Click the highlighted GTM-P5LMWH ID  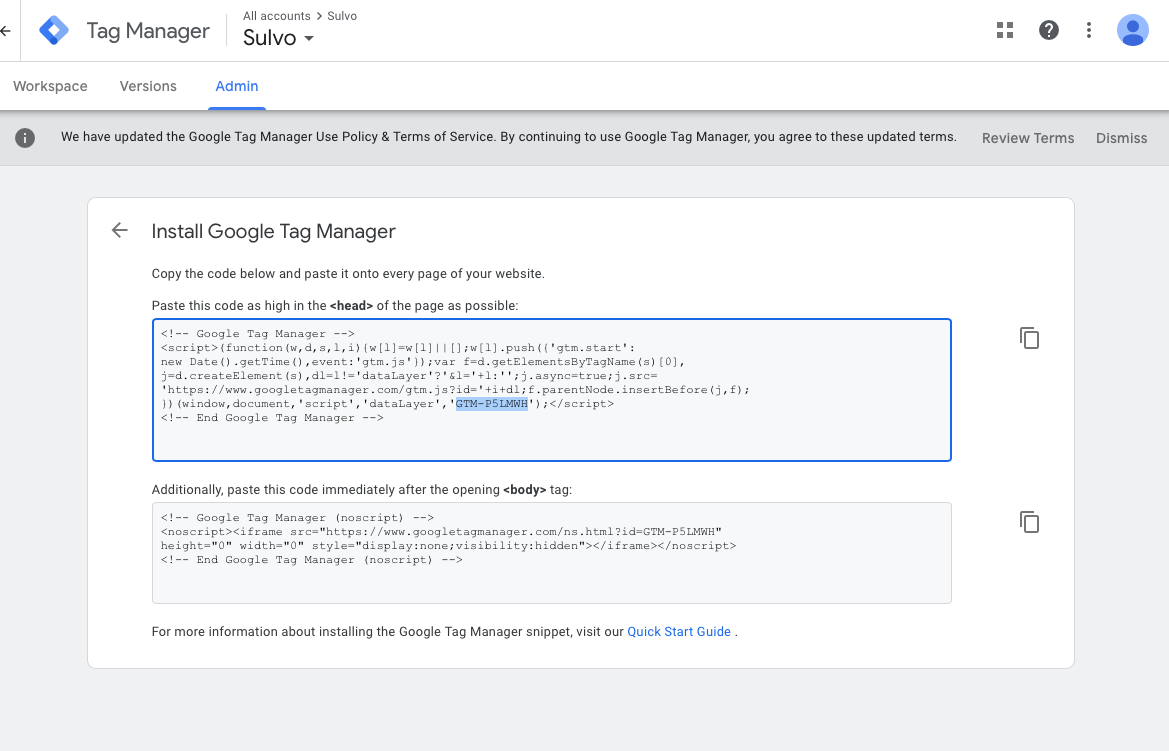(492, 403)
